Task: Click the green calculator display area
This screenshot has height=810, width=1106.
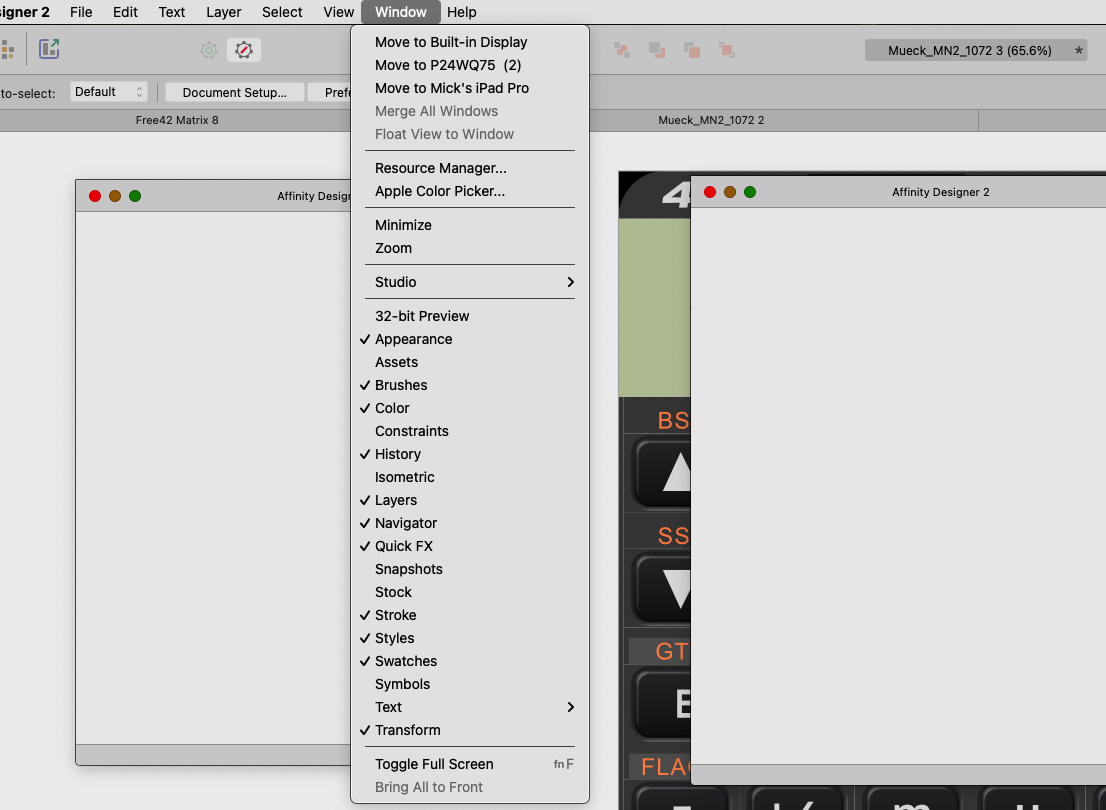Action: pos(655,308)
